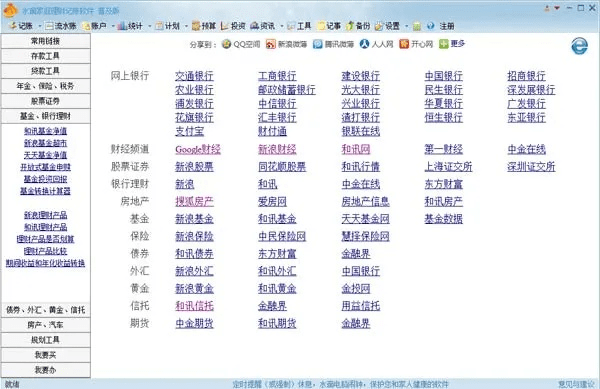Click the 计划 plan toolbar icon
600x389 pixels.
159,26
